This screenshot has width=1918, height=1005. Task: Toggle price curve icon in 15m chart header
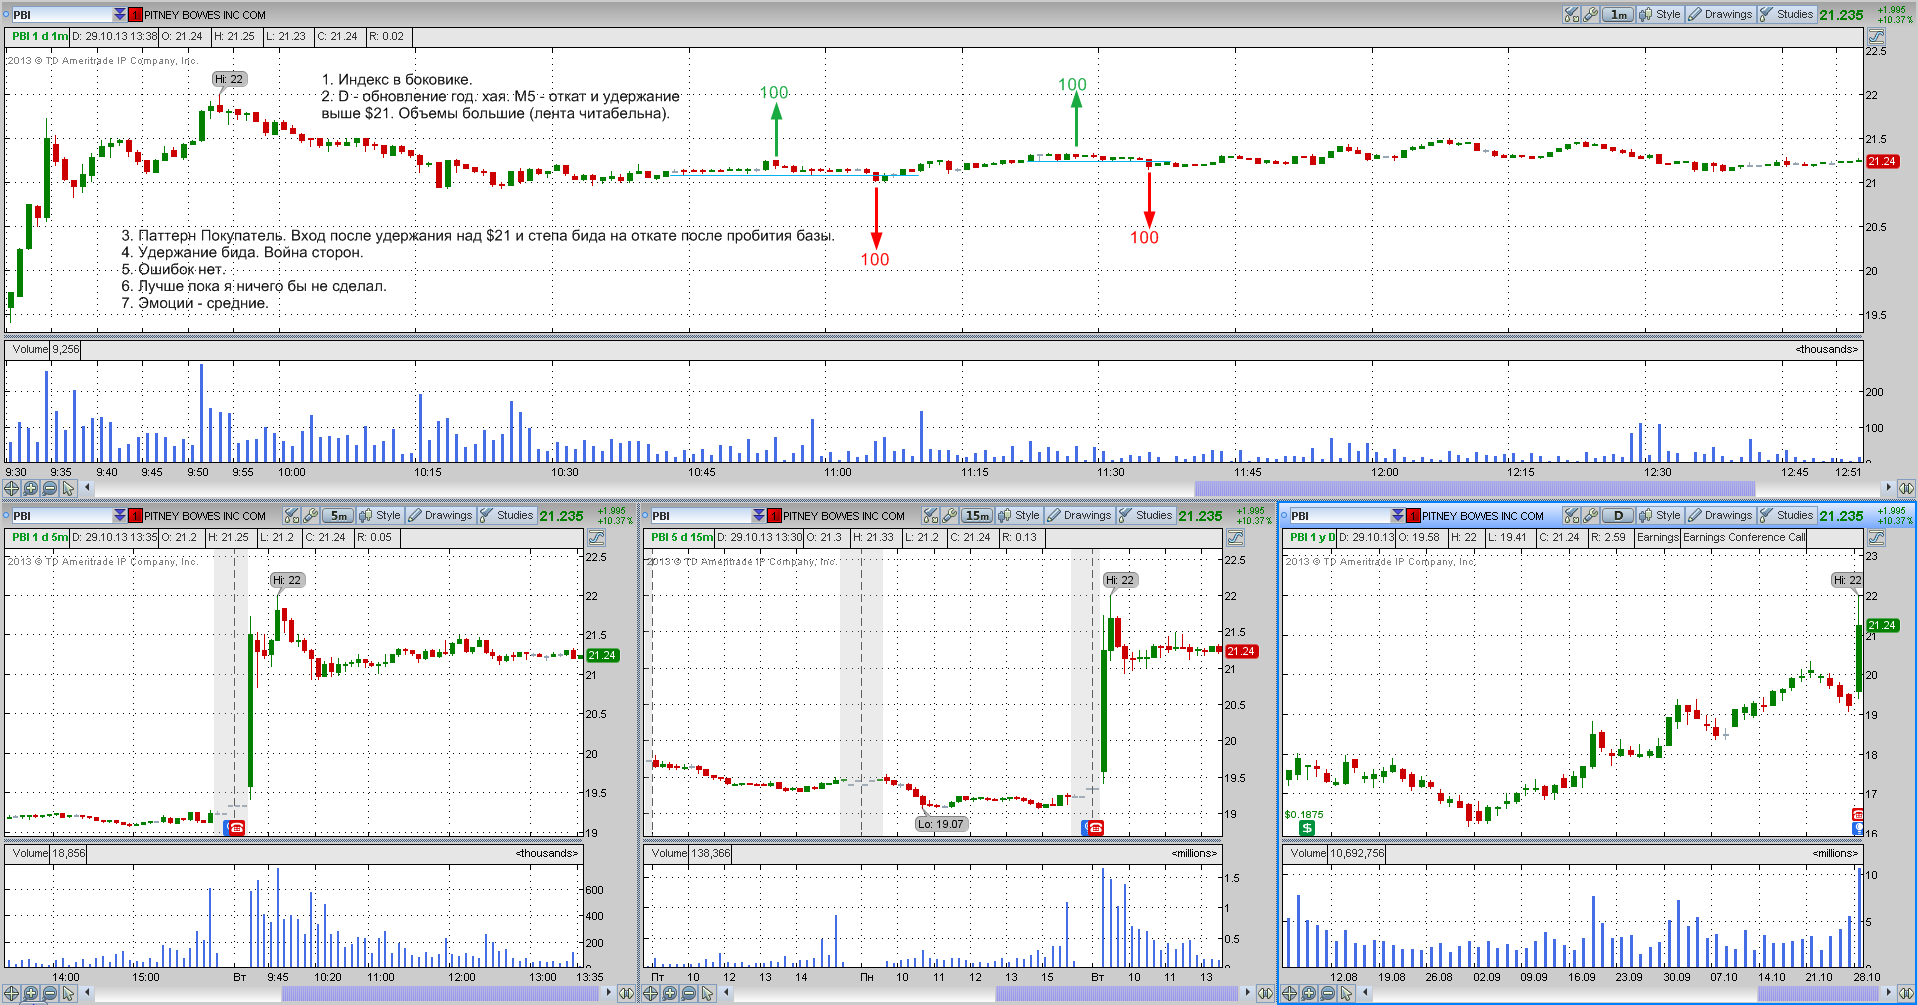(x=1235, y=537)
